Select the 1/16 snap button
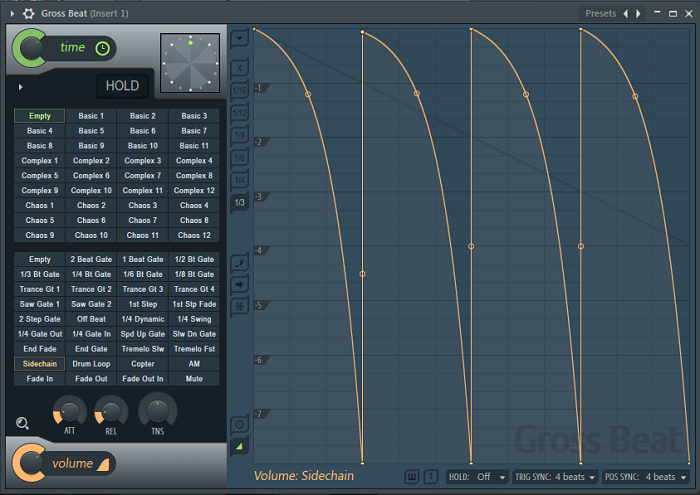 point(240,90)
